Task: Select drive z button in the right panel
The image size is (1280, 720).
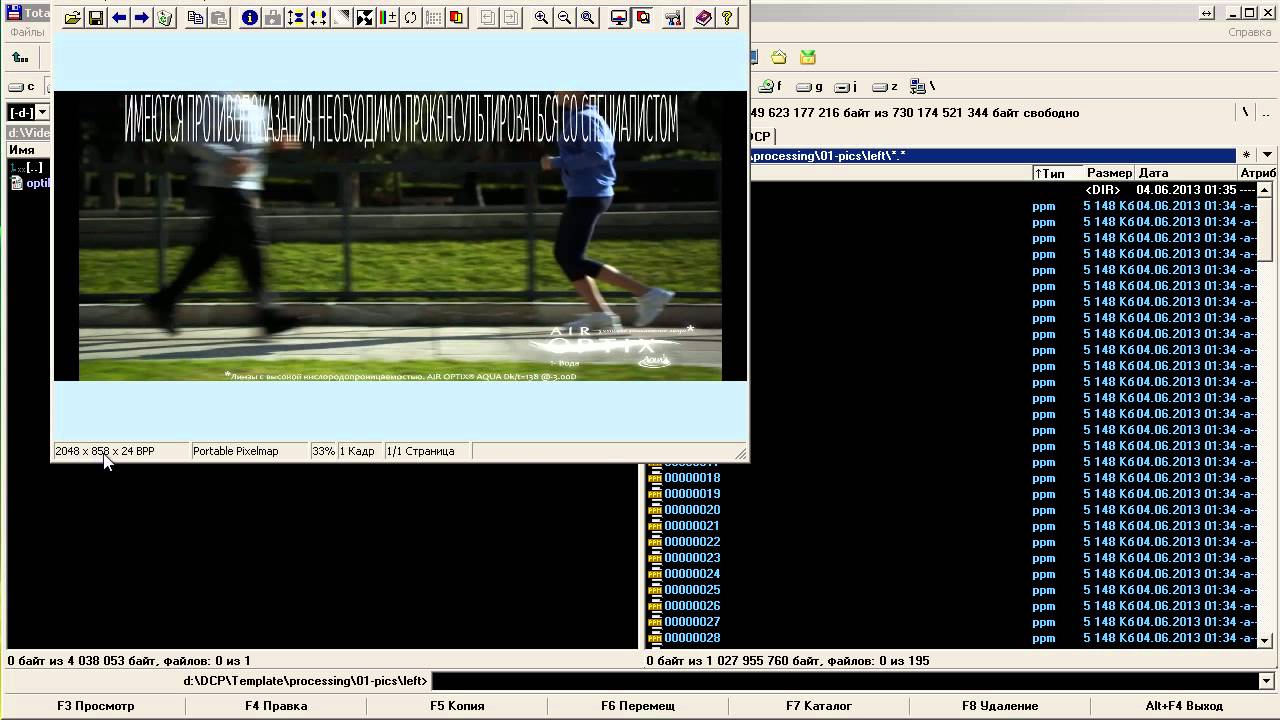Action: pos(885,87)
